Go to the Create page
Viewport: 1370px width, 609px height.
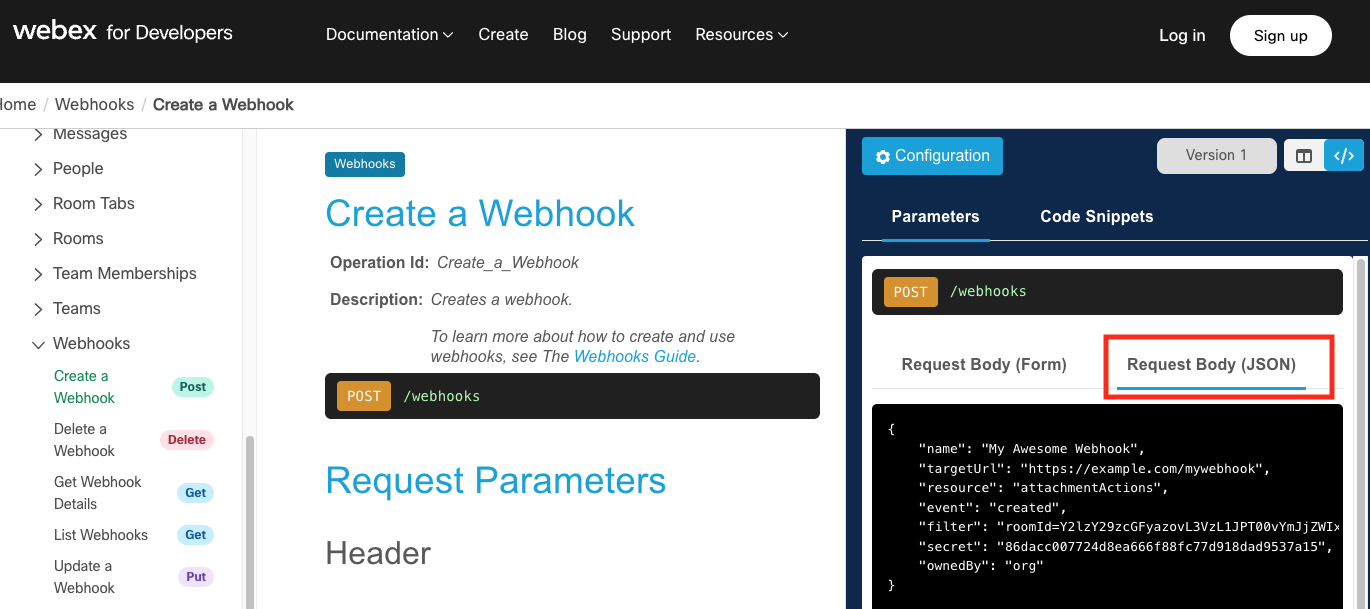(503, 34)
